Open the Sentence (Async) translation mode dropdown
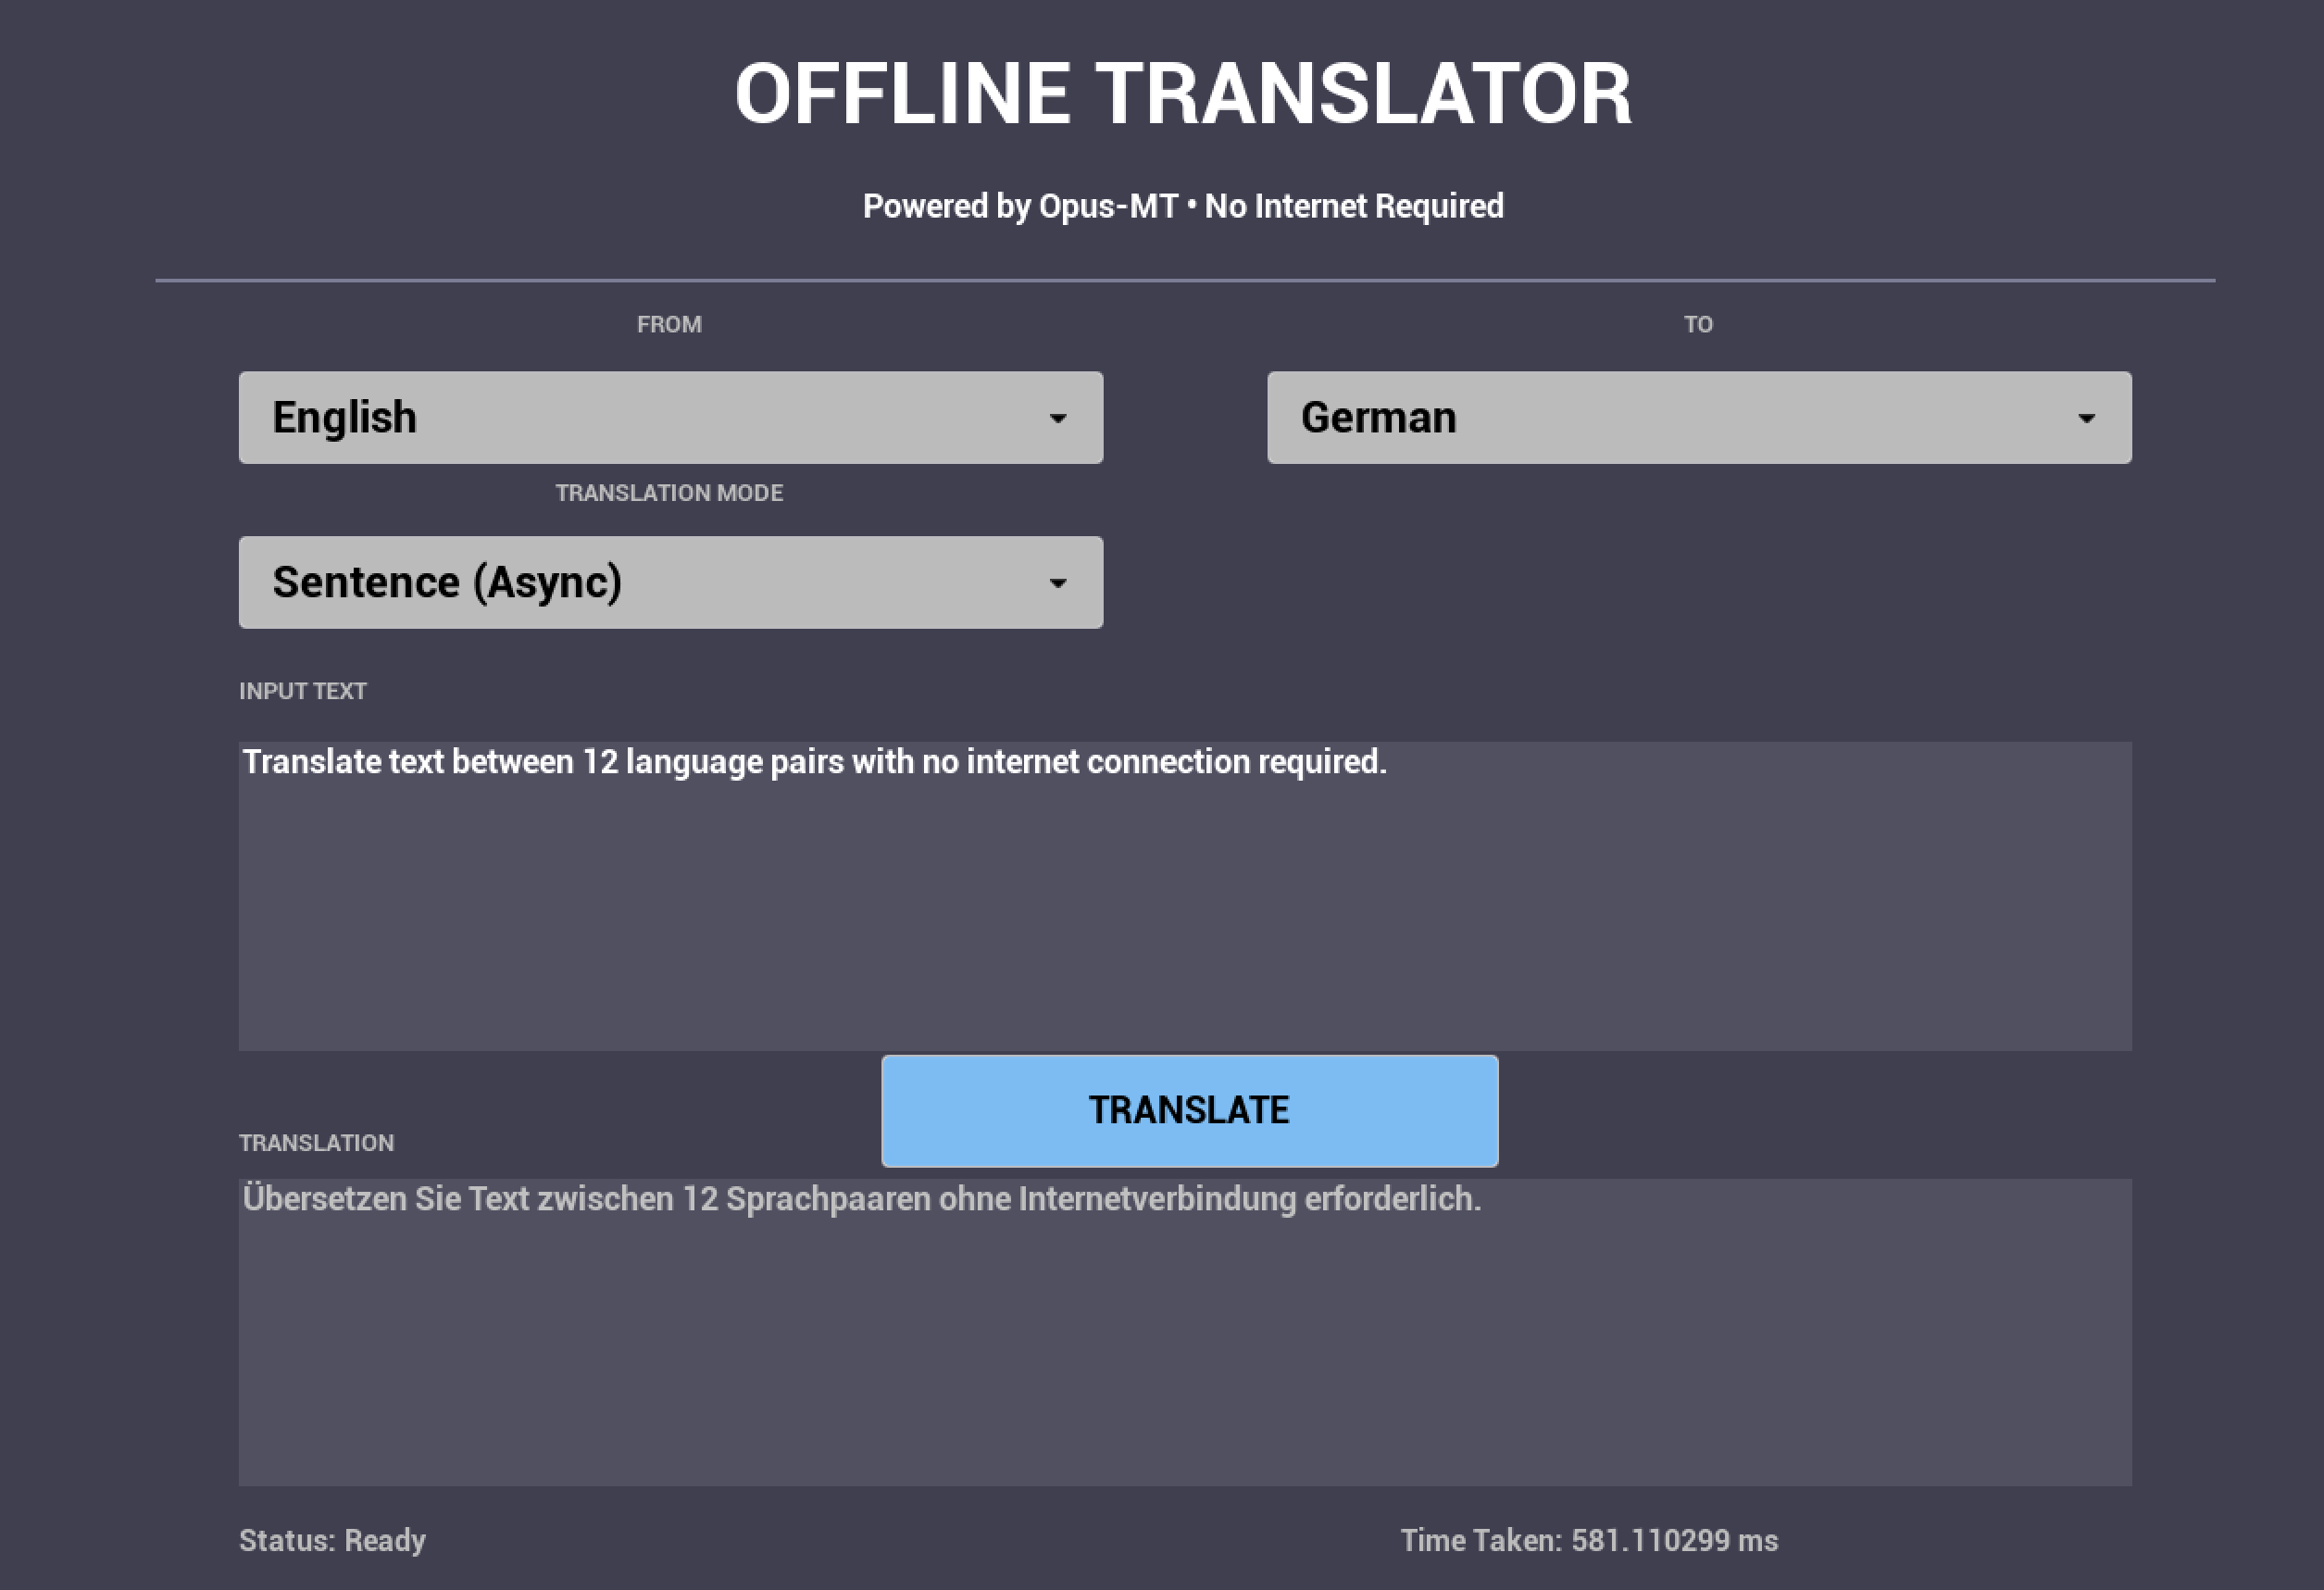The image size is (2324, 1590). point(670,582)
